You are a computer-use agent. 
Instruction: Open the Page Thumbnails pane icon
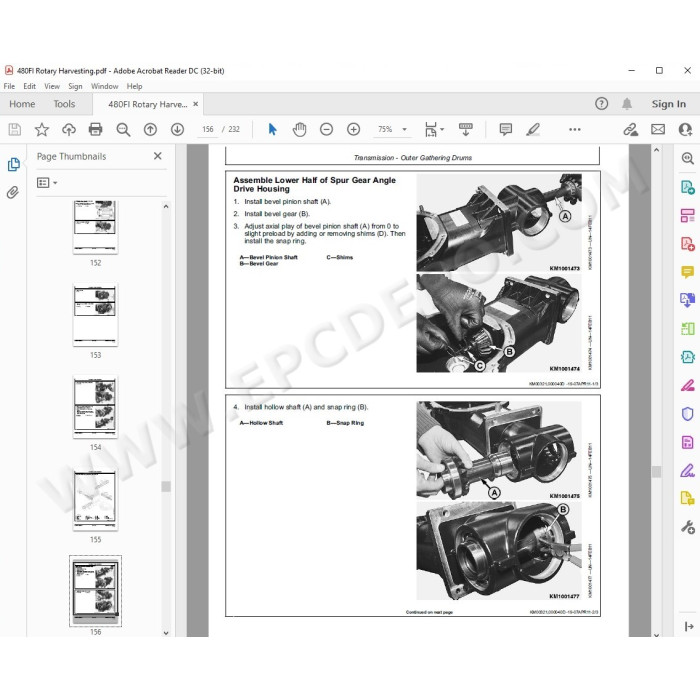[x=13, y=164]
